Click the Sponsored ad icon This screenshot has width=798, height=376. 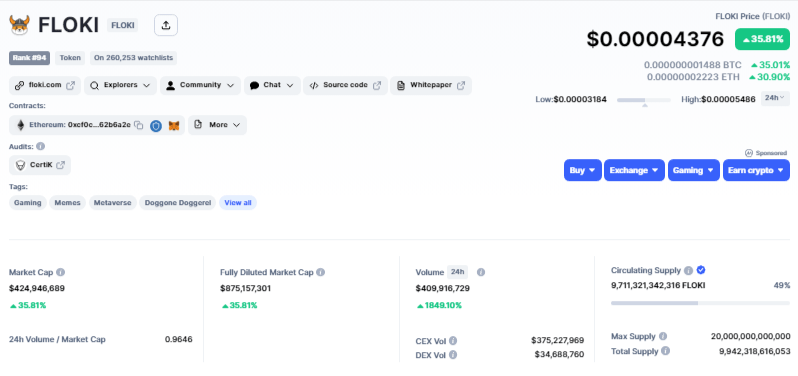click(749, 153)
